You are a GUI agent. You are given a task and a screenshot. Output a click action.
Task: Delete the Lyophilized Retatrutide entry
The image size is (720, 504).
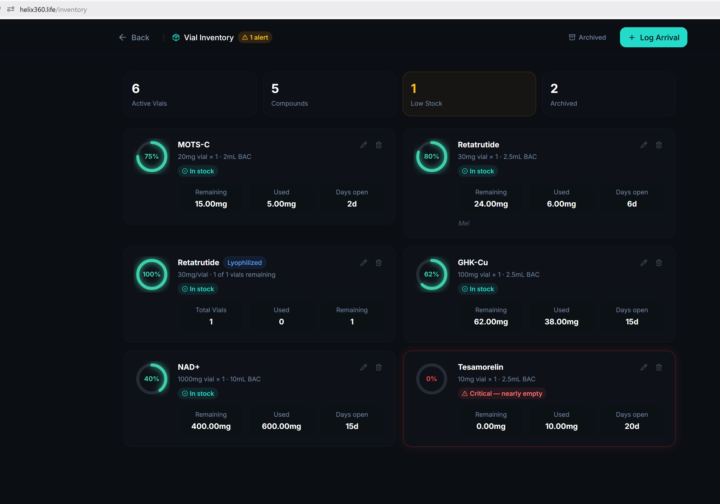tap(379, 263)
